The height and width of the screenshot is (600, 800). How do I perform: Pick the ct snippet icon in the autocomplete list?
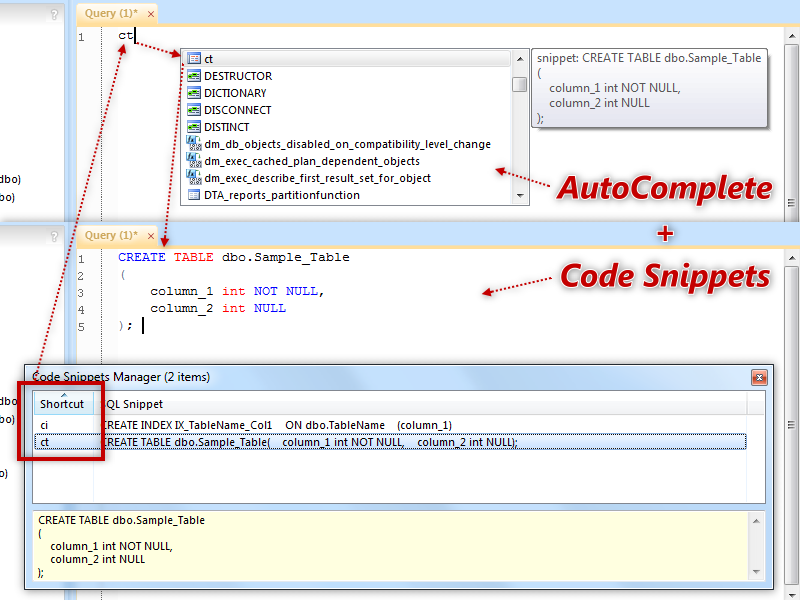tap(194, 59)
